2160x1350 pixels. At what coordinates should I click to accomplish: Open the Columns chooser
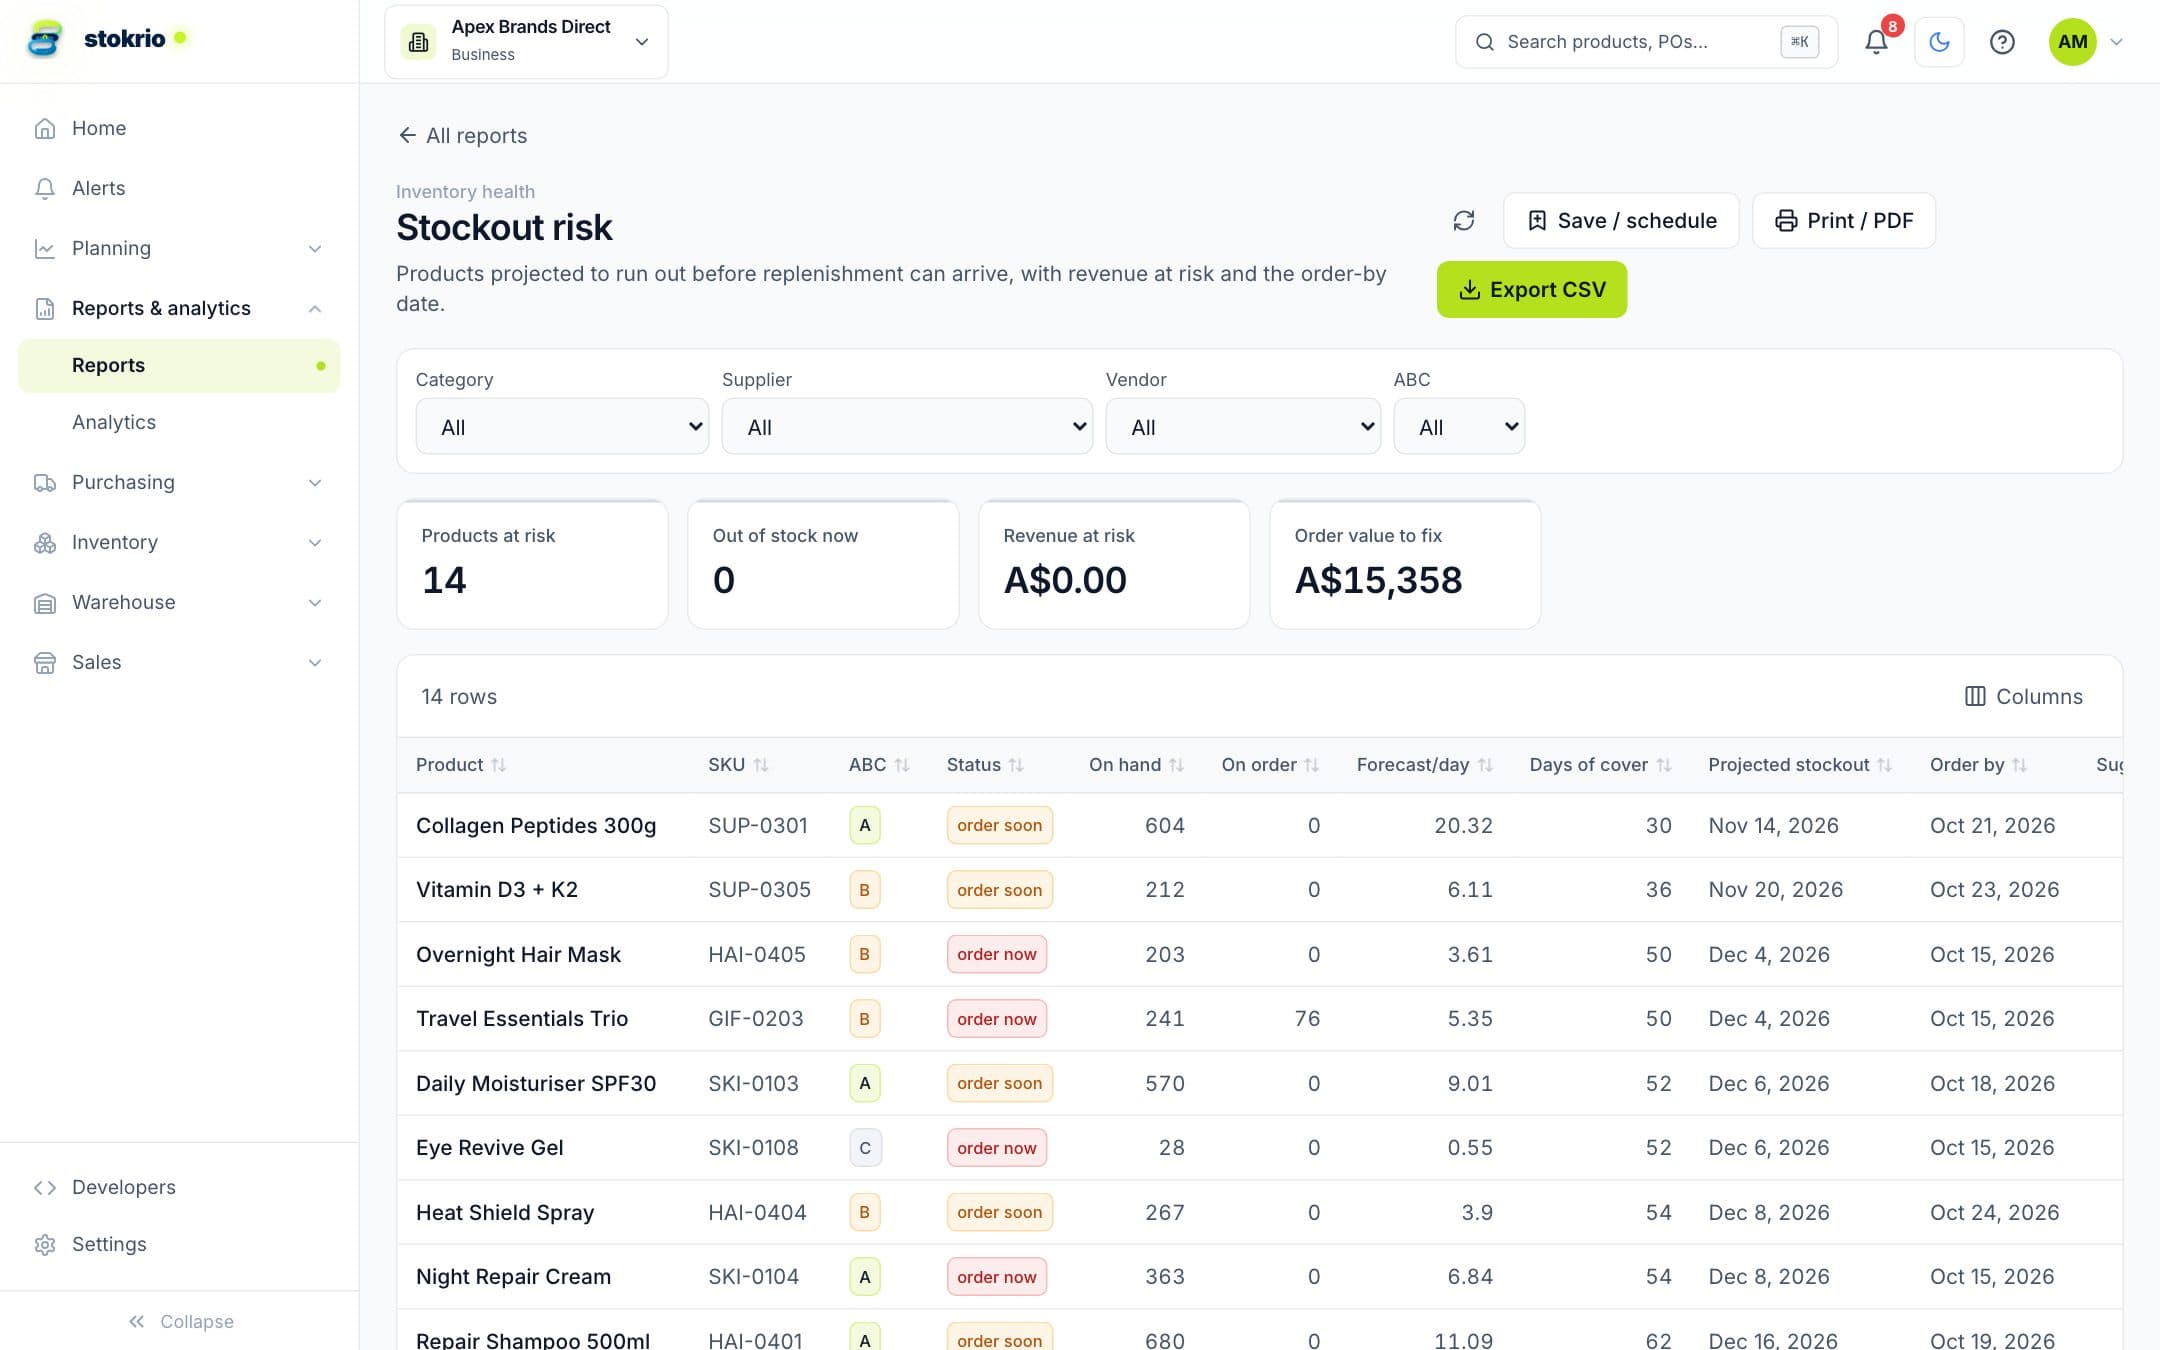(x=2024, y=696)
